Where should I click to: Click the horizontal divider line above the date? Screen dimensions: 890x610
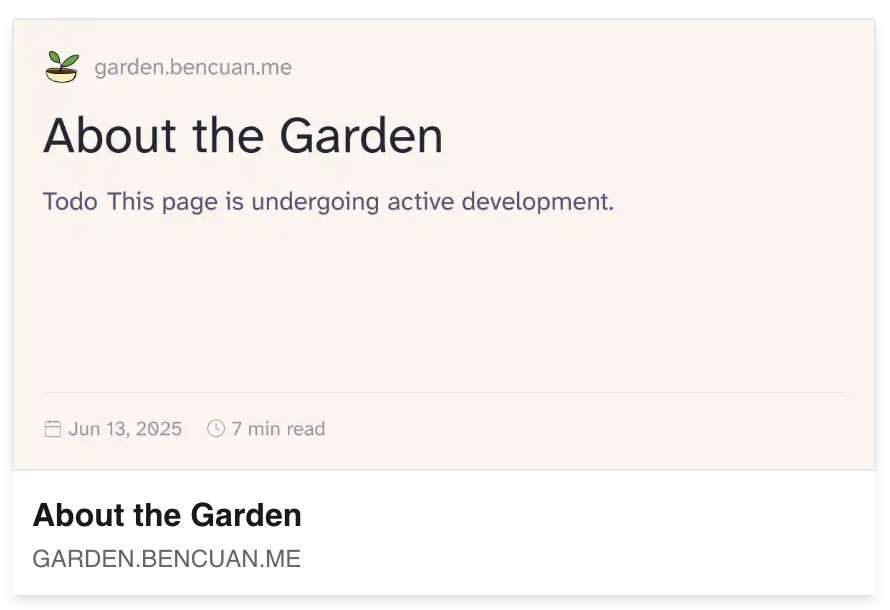(x=444, y=392)
